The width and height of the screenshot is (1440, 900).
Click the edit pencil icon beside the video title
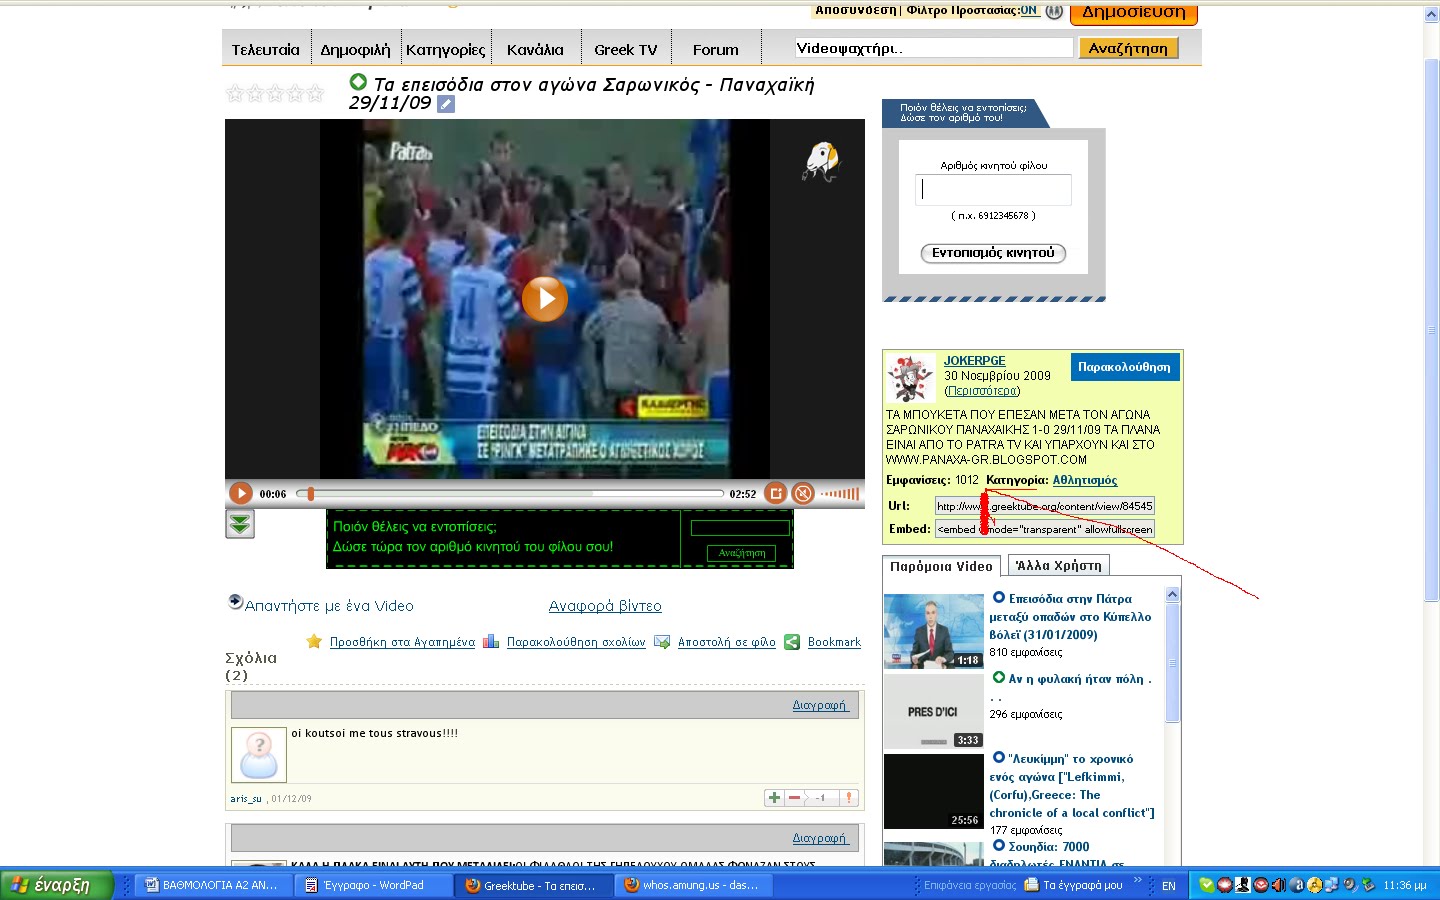(x=446, y=104)
